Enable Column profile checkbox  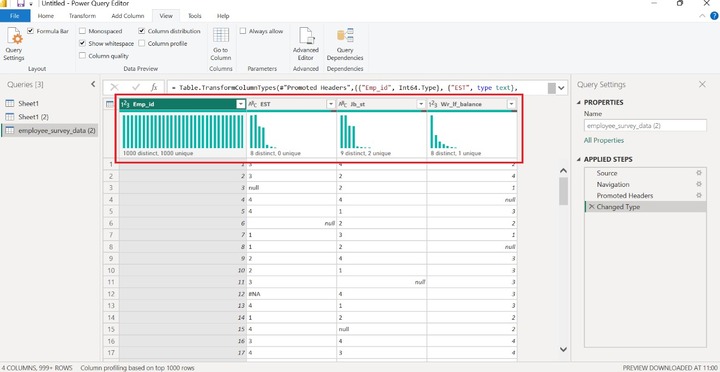(141, 44)
